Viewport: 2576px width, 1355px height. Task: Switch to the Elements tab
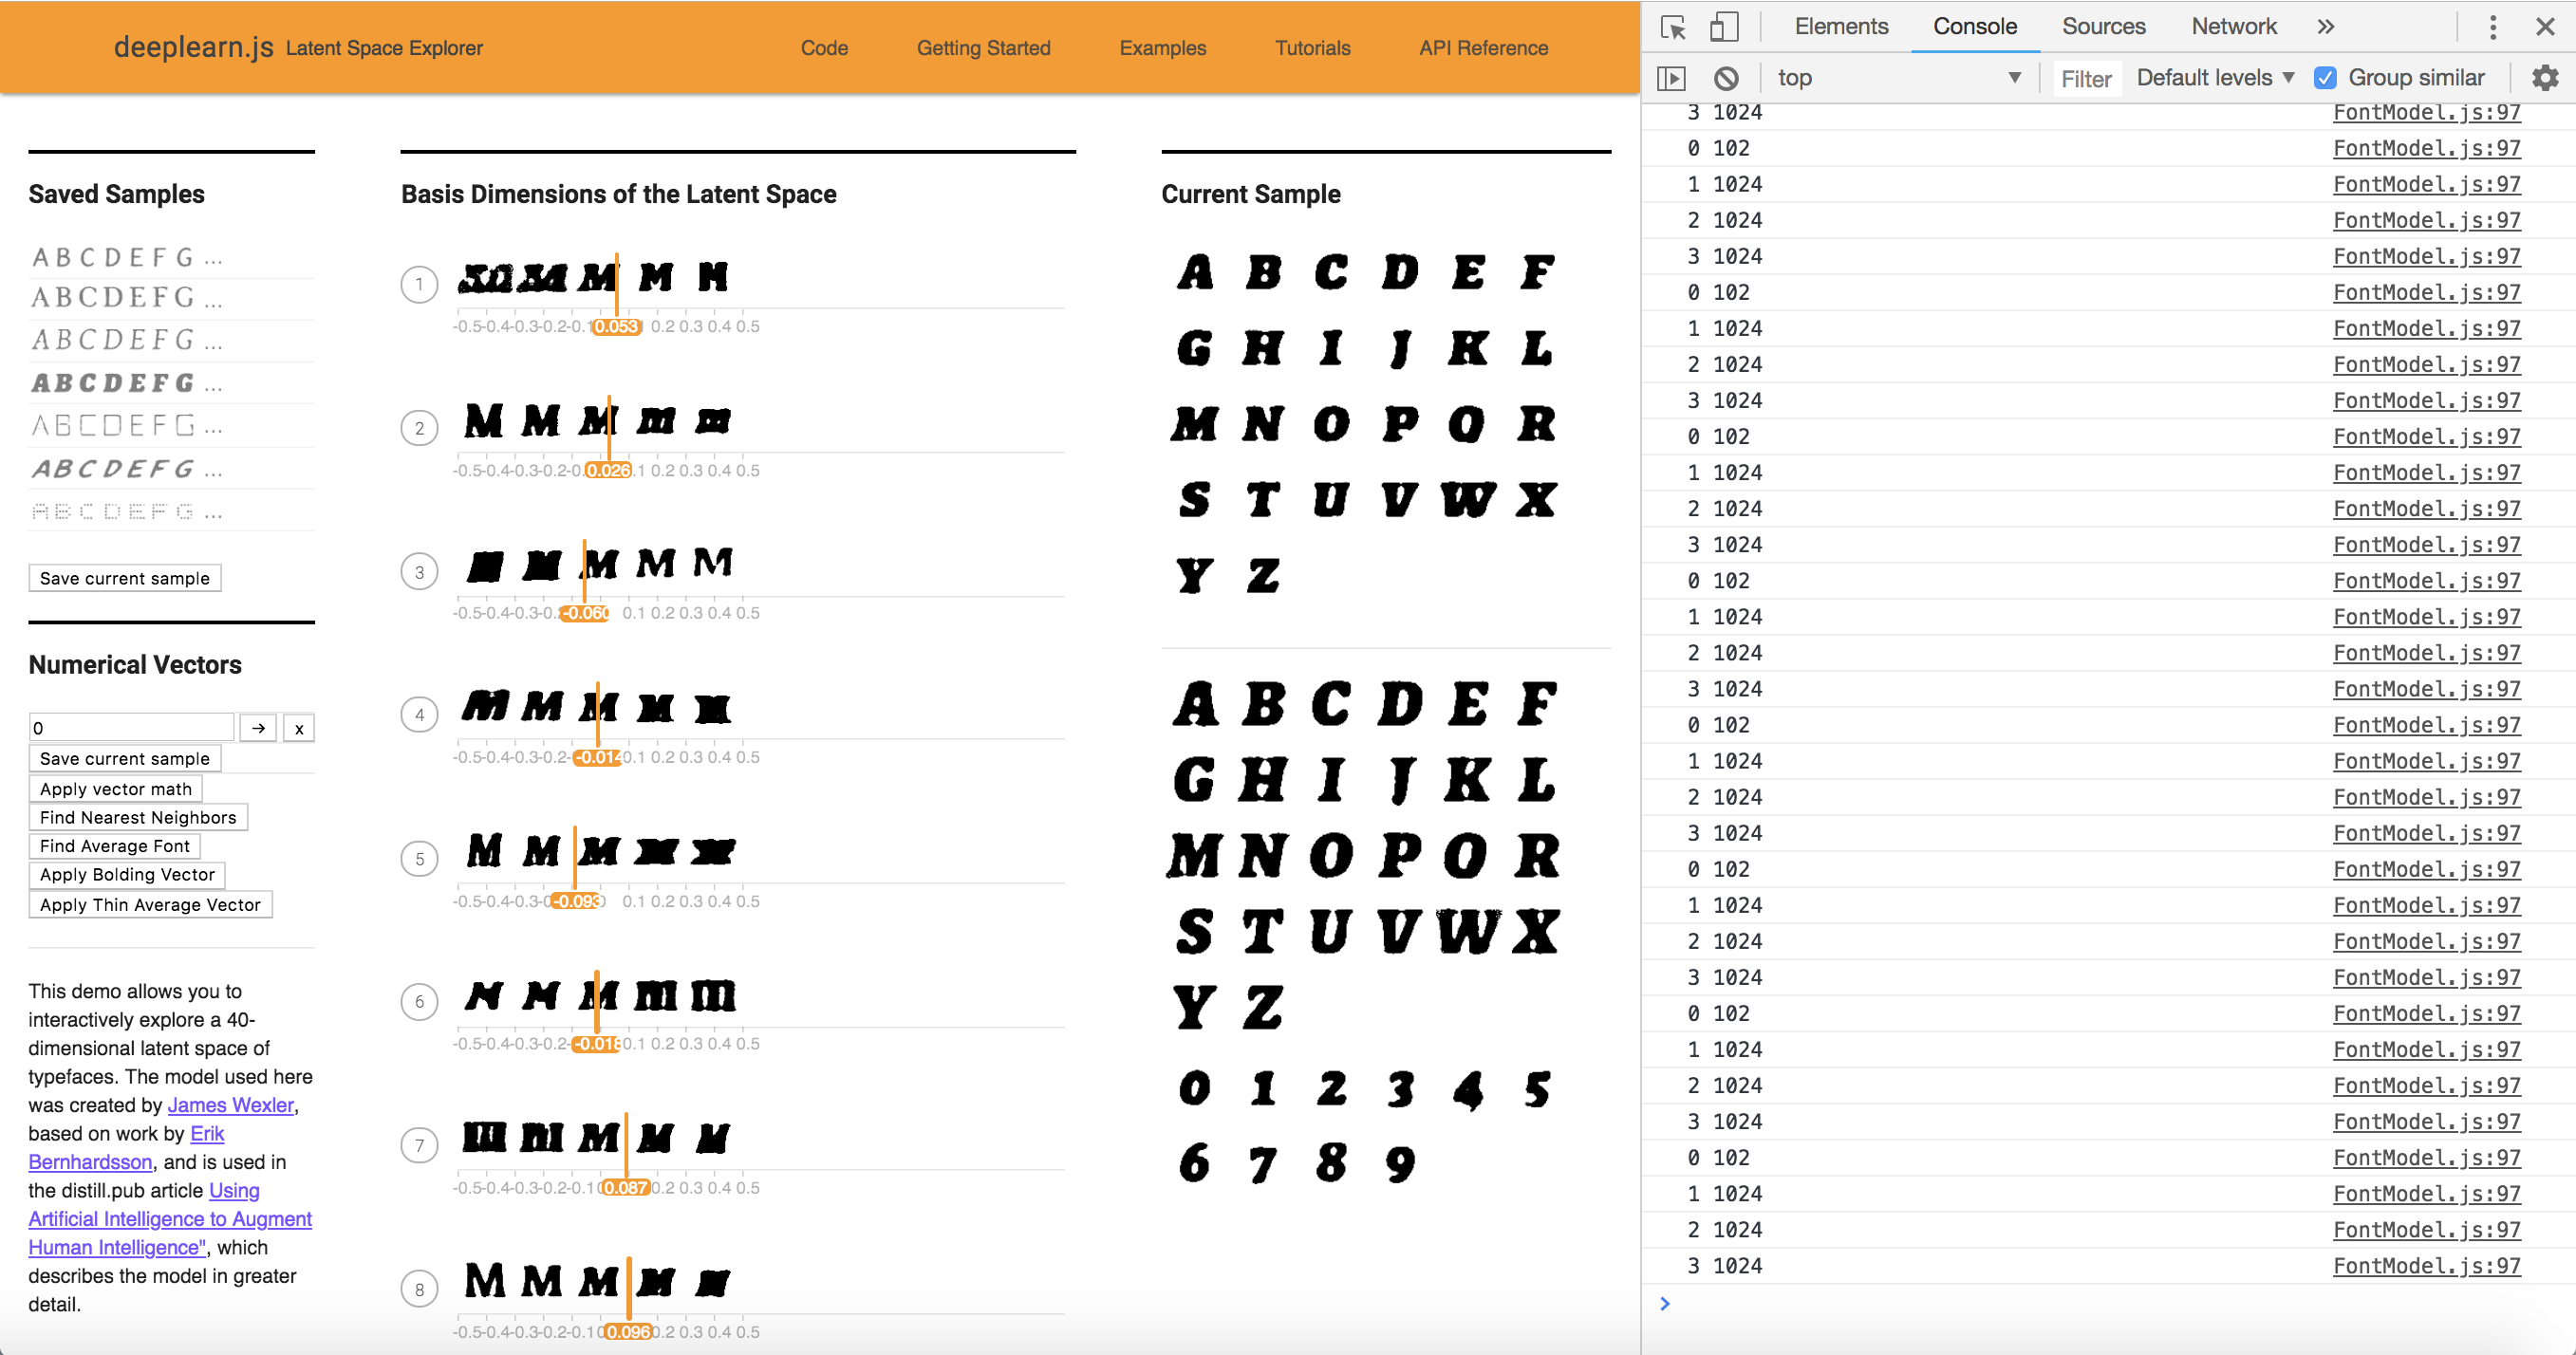click(1841, 27)
